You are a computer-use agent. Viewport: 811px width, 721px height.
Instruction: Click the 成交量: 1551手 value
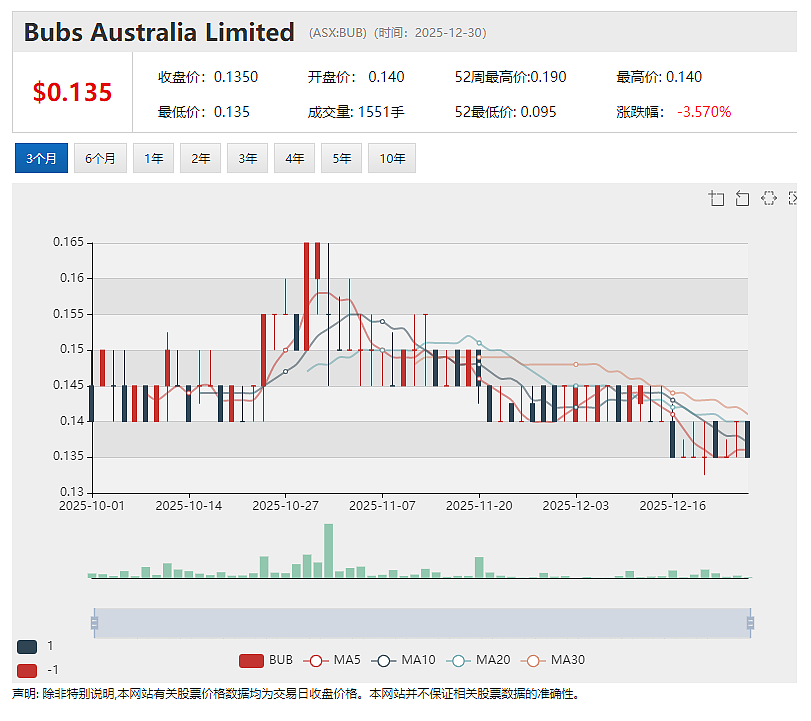click(x=356, y=112)
